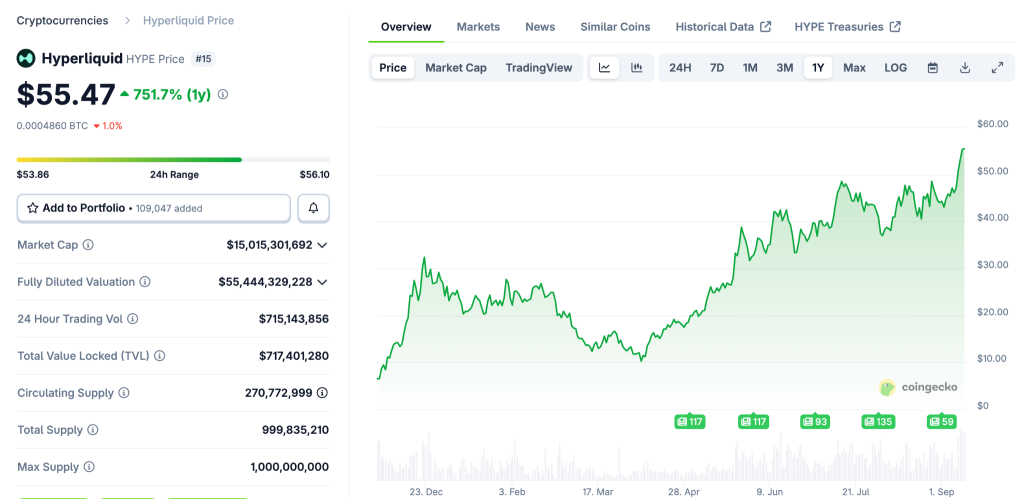Screen dimensions: 1024x499
Task: Click info icon beside 751.7% (1y)
Action: tap(223, 95)
